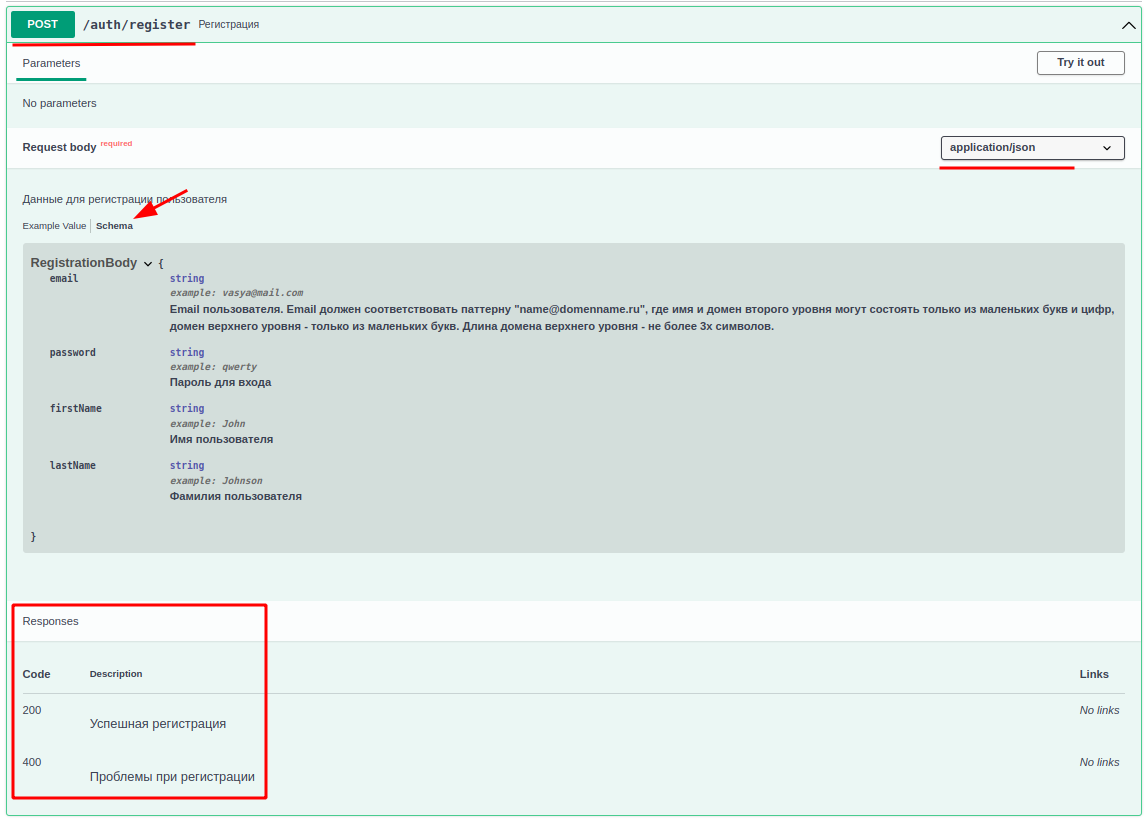Click the firstName property name
The width and height of the screenshot is (1147, 825).
(x=76, y=409)
